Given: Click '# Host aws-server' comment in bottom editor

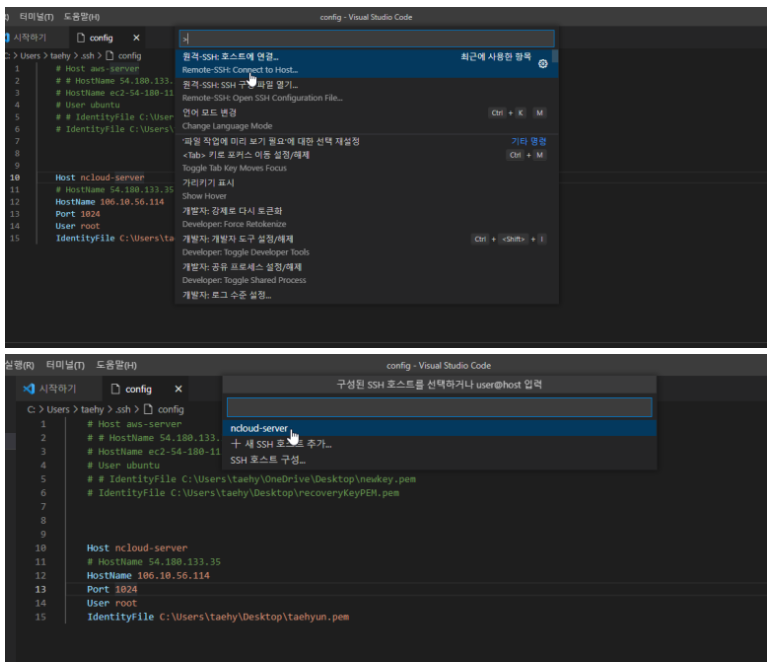Looking at the screenshot, I should pyautogui.click(x=134, y=424).
